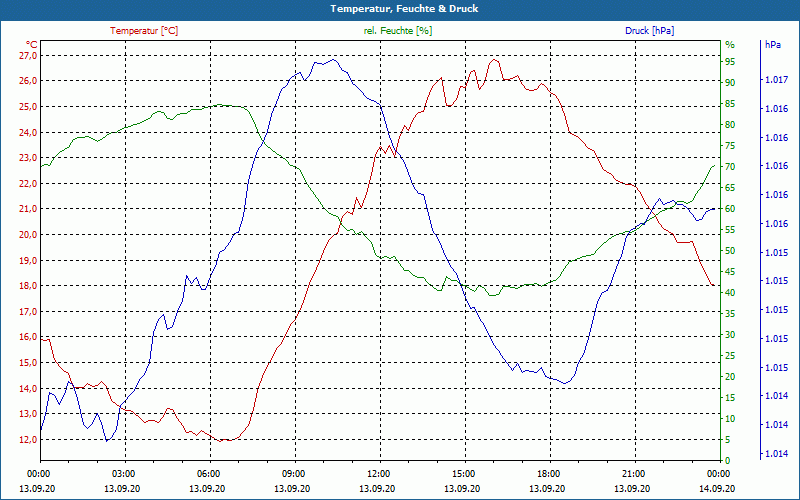Viewport: 800px width, 500px height.
Task: Pick the 14,0 temperature axis value
Action: pyautogui.click(x=28, y=388)
